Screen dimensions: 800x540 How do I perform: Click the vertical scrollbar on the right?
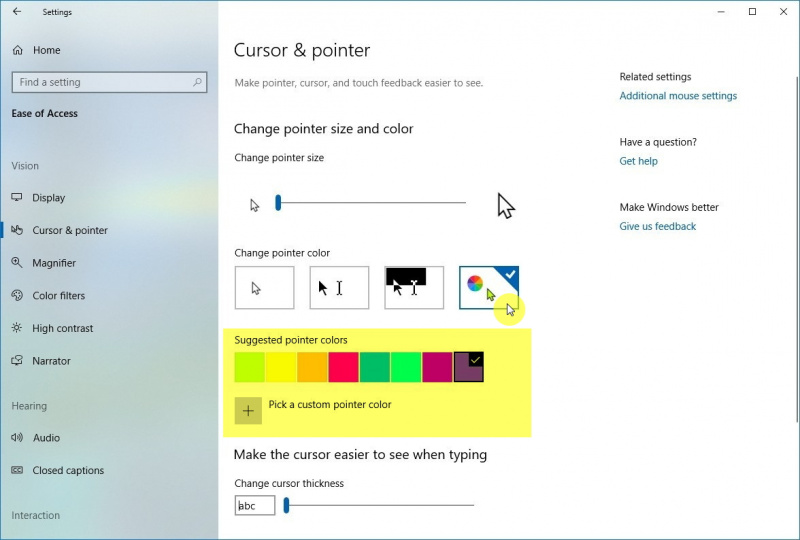tap(797, 249)
